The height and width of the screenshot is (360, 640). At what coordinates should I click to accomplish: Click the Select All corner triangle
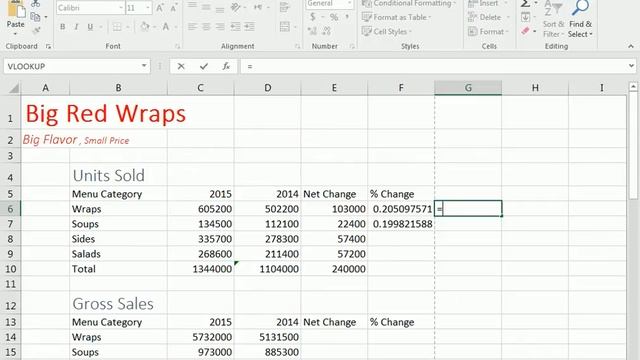pyautogui.click(x=13, y=88)
